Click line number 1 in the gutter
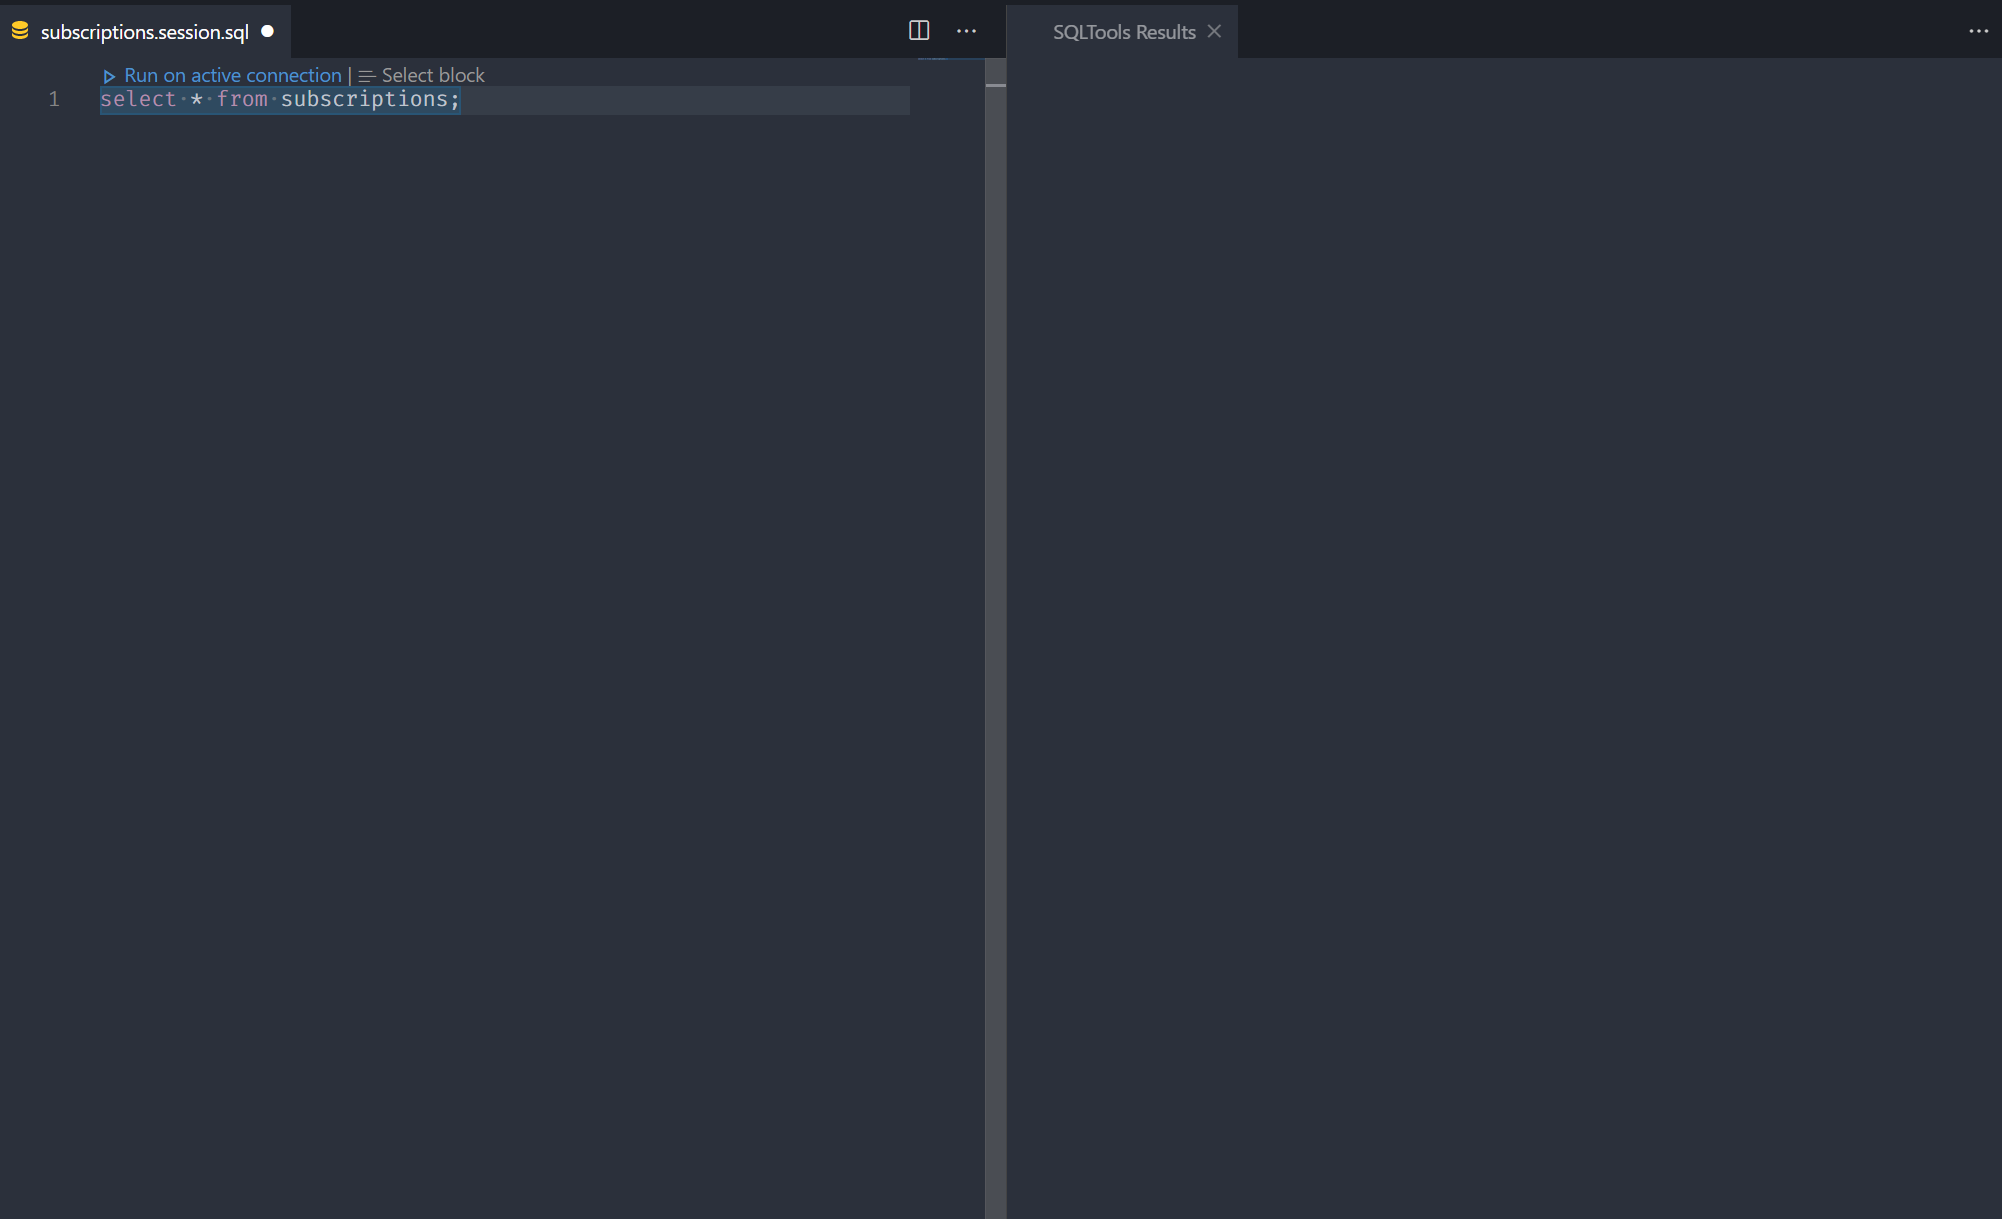The width and height of the screenshot is (2002, 1219). (54, 99)
